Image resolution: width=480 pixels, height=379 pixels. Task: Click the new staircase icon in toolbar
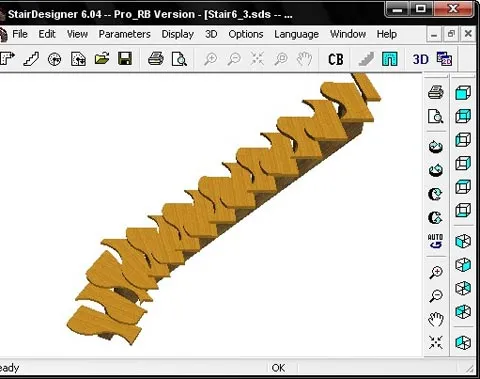[x=31, y=59]
